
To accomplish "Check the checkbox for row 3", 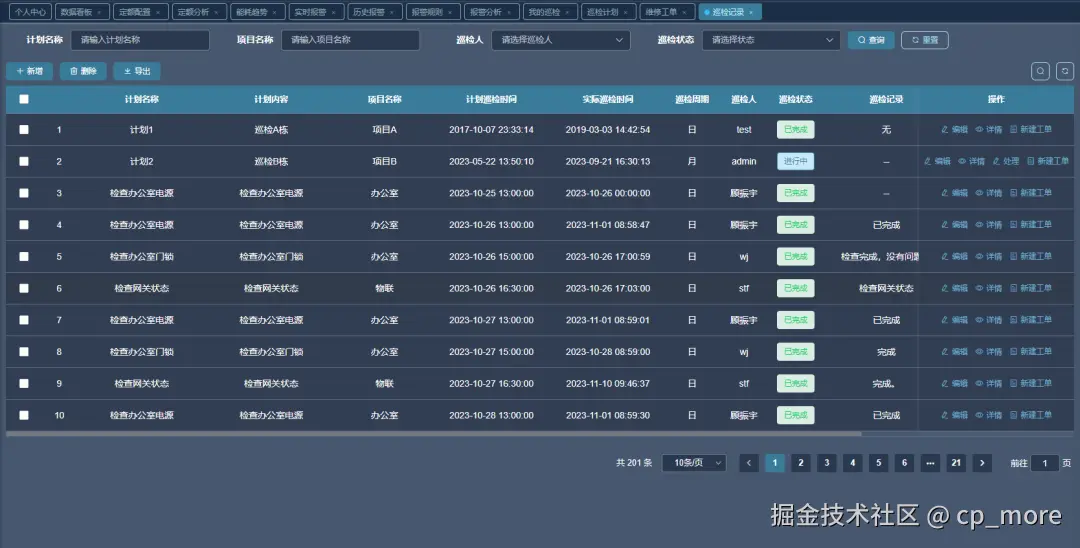I will click(x=24, y=193).
